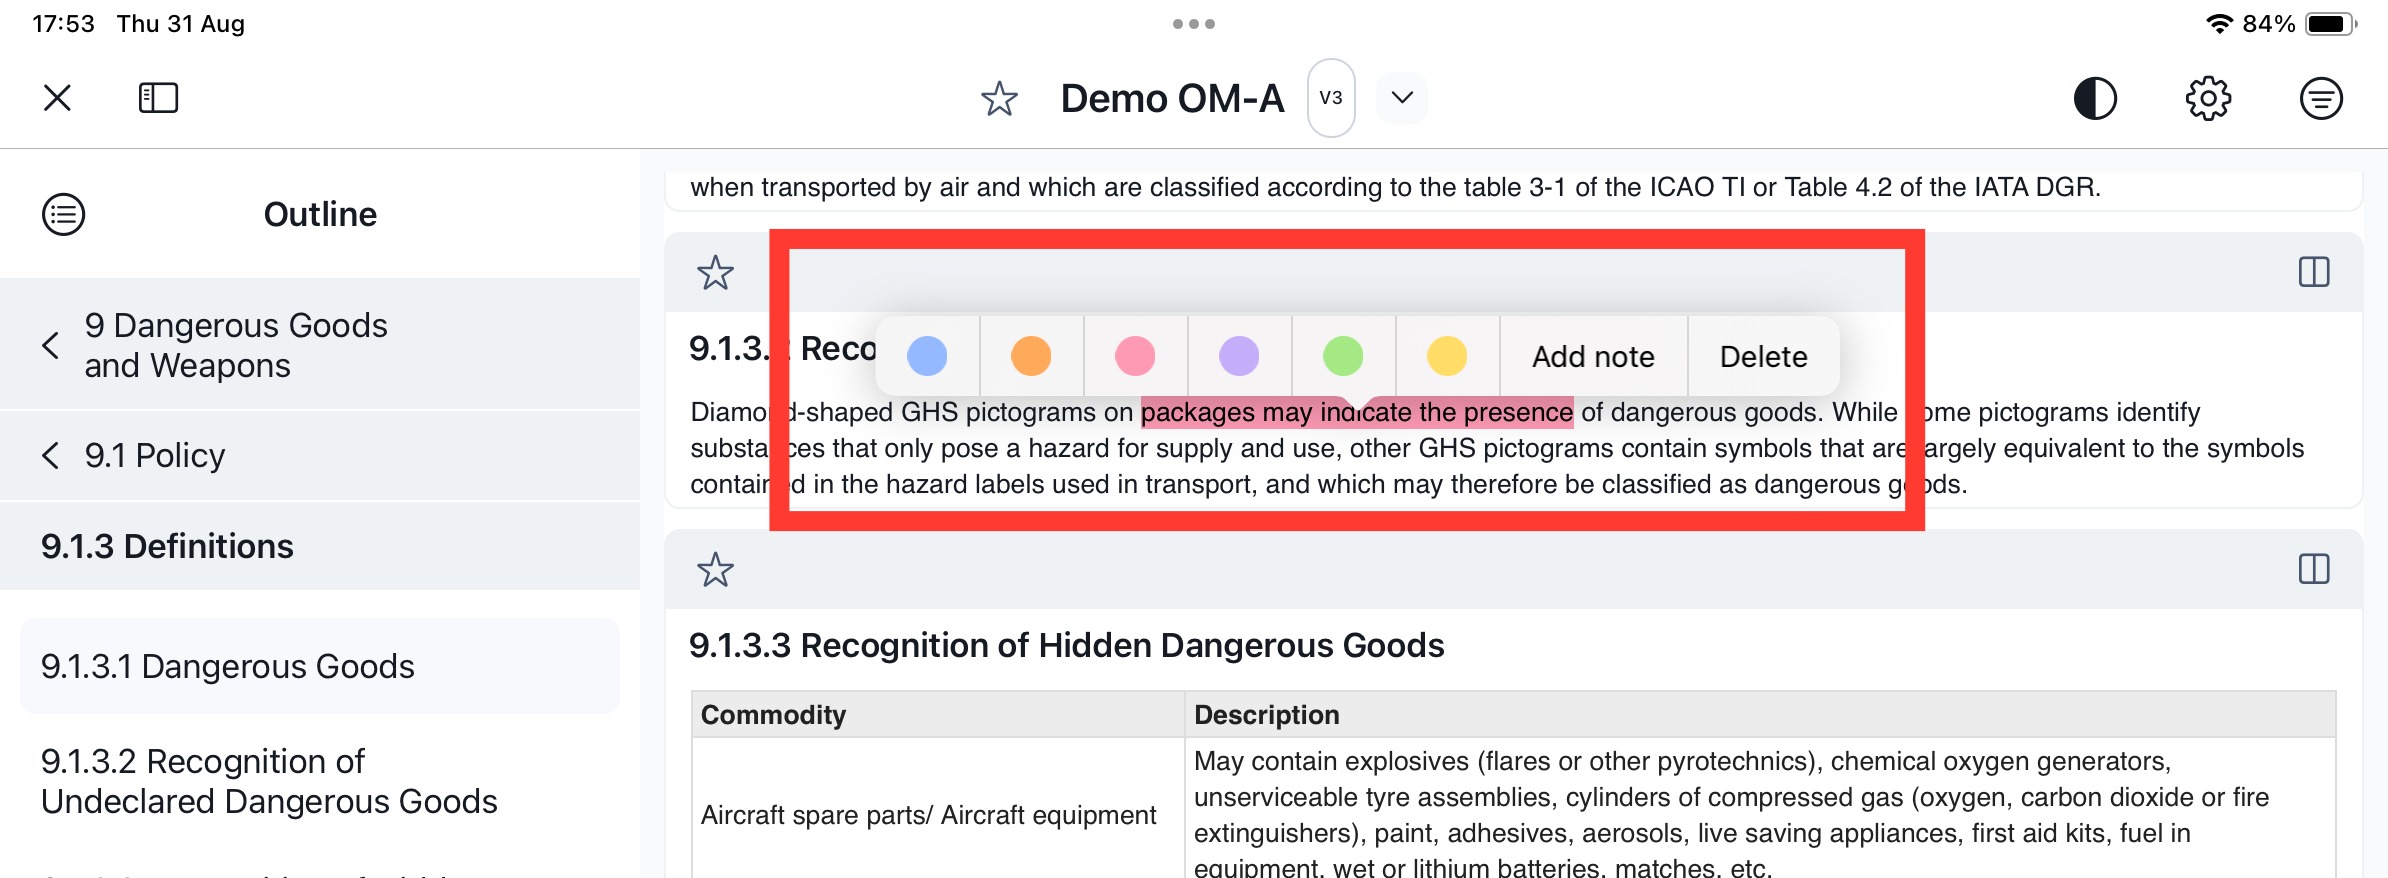Open settings gear icon
Viewport: 2388px width, 878px height.
click(2208, 98)
